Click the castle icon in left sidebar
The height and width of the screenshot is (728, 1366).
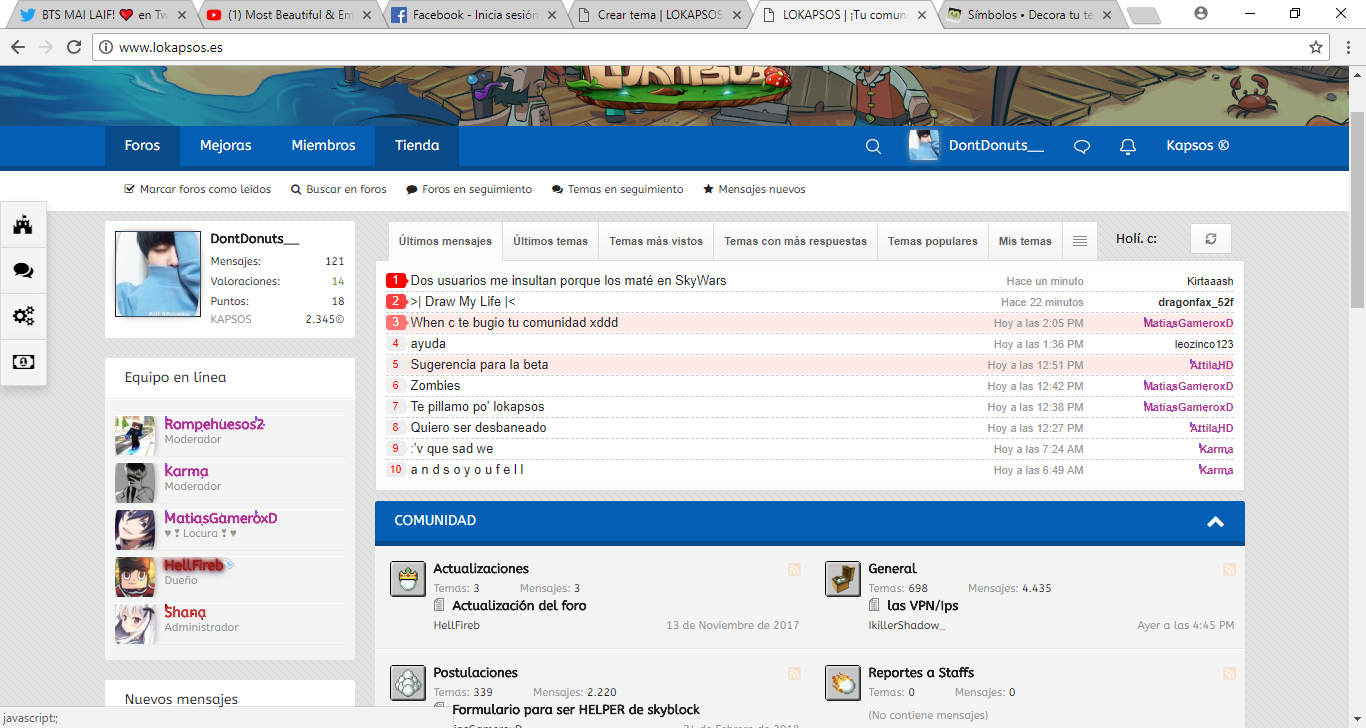click(x=23, y=226)
